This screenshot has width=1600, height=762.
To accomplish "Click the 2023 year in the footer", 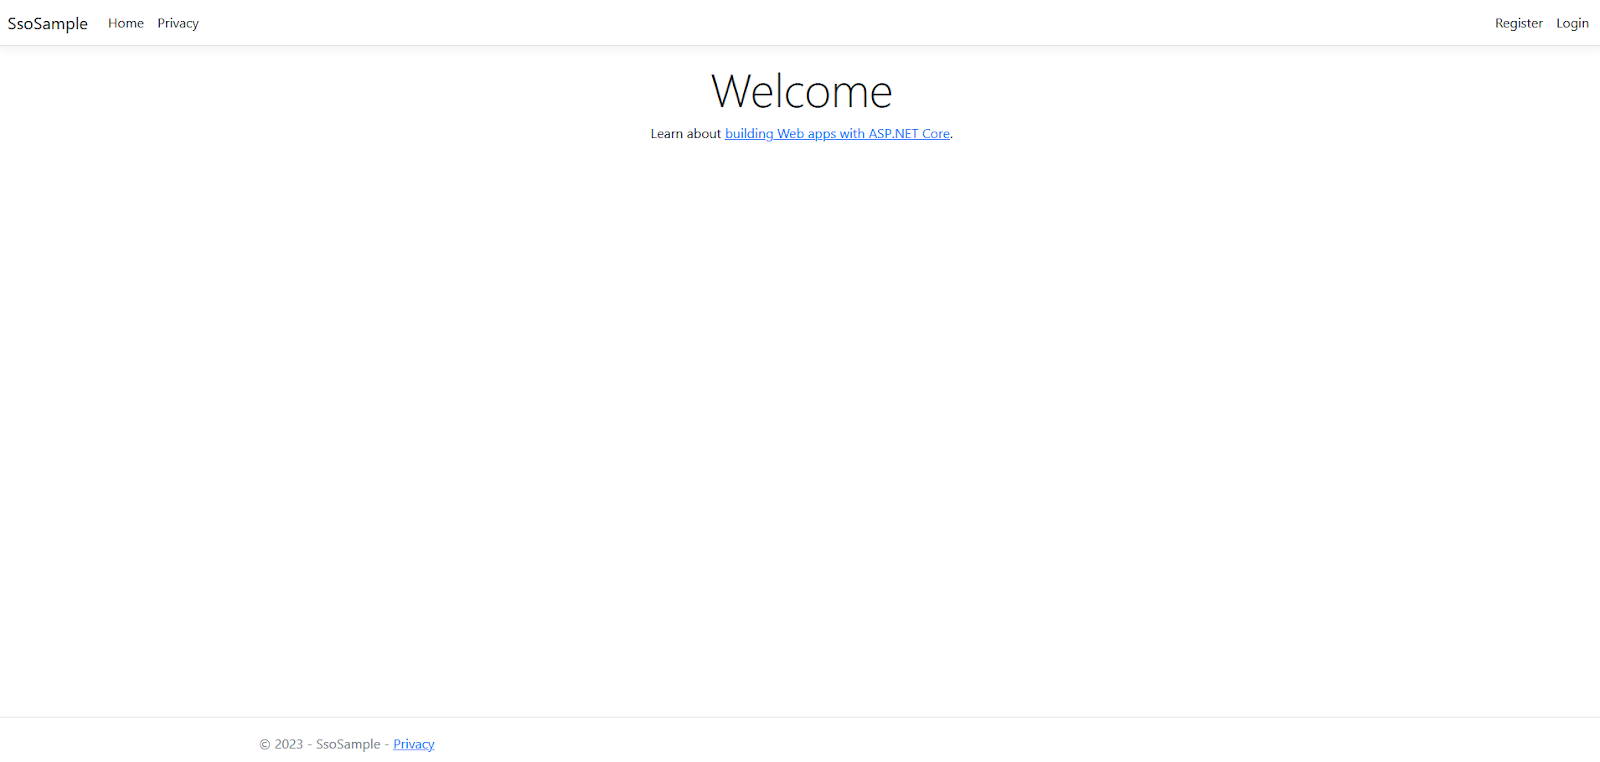I will (289, 744).
